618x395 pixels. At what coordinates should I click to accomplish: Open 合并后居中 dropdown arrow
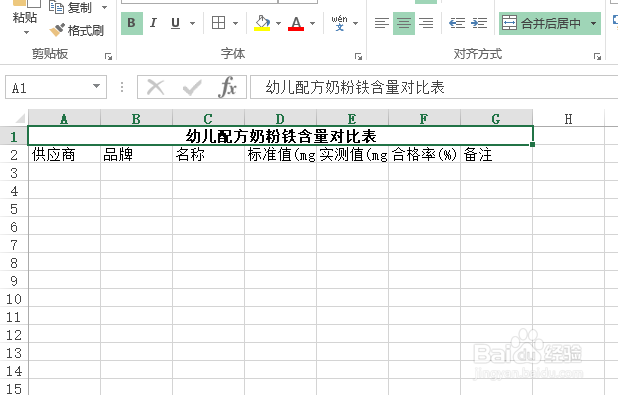tap(594, 23)
